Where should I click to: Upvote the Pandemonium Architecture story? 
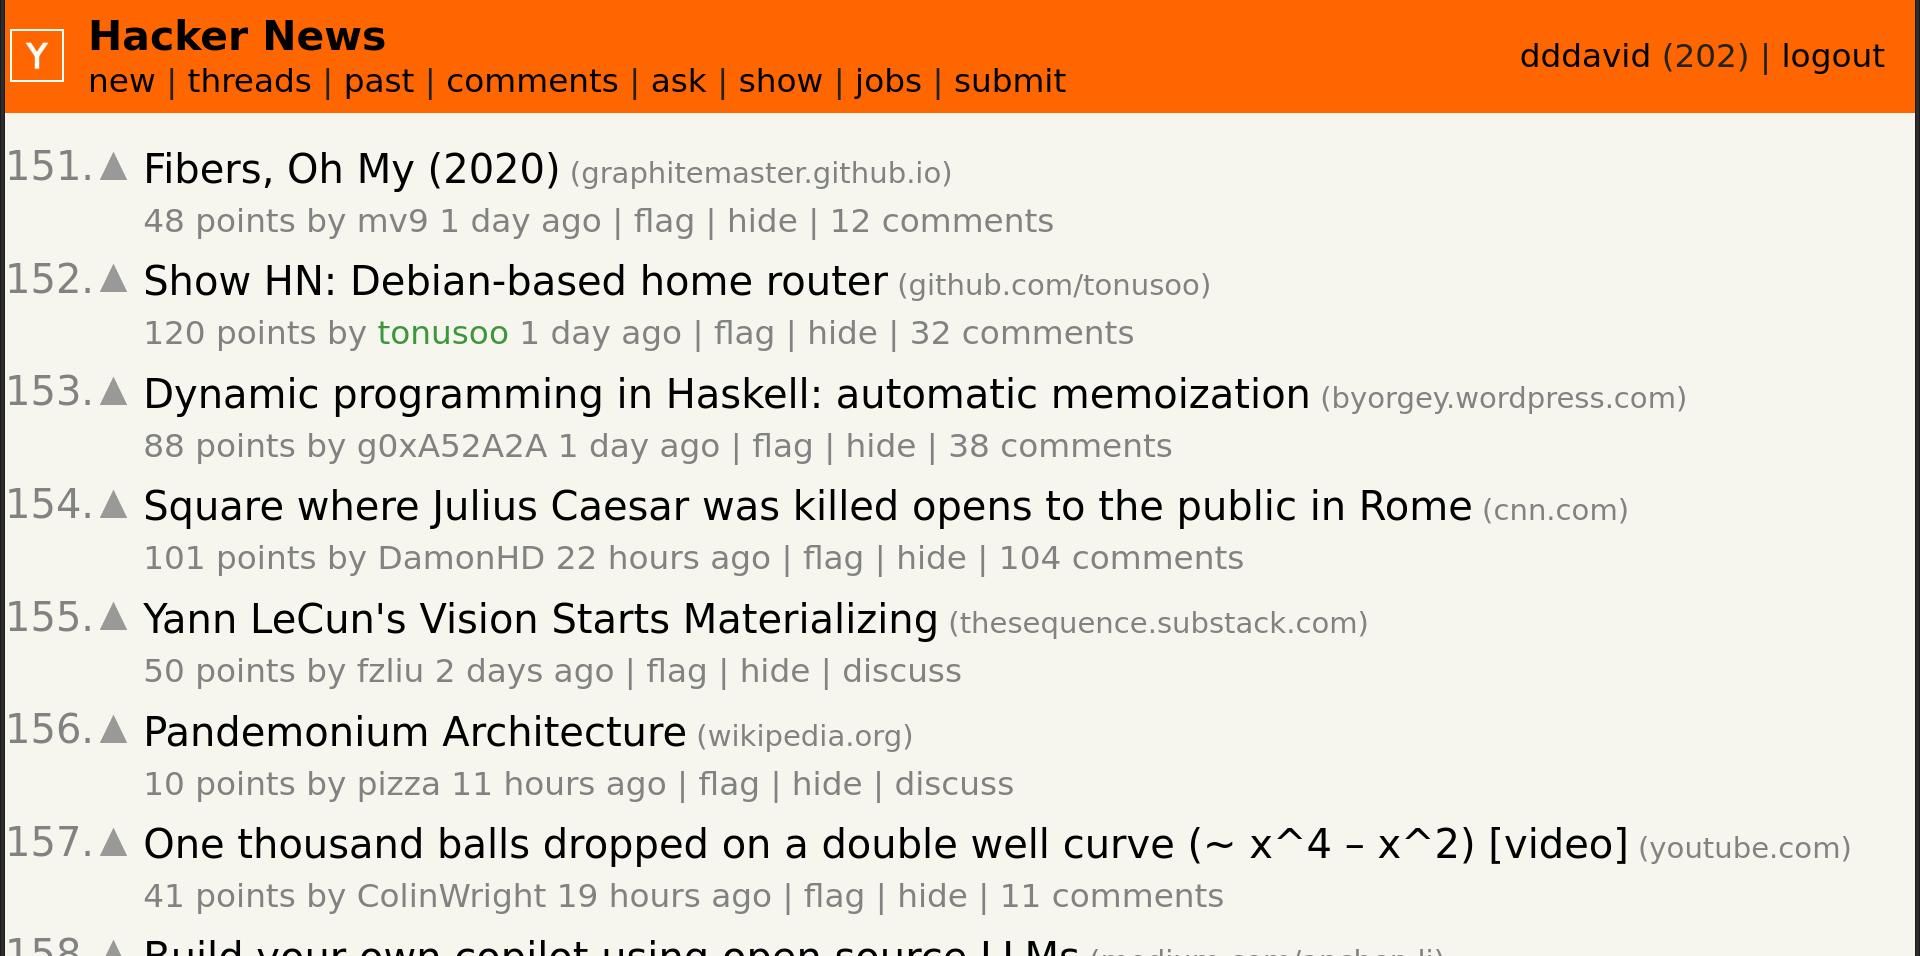[114, 731]
